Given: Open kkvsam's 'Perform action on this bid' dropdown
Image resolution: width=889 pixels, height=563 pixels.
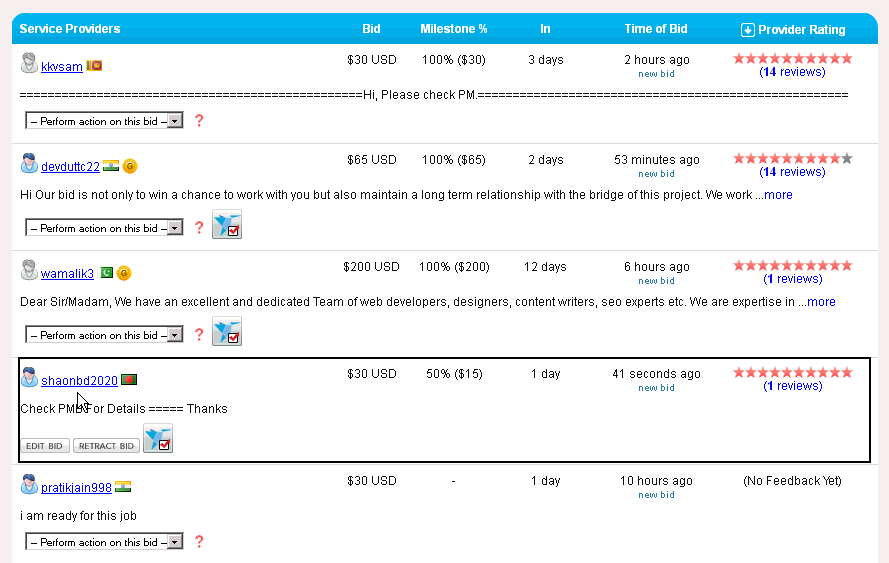Looking at the screenshot, I should pos(105,121).
